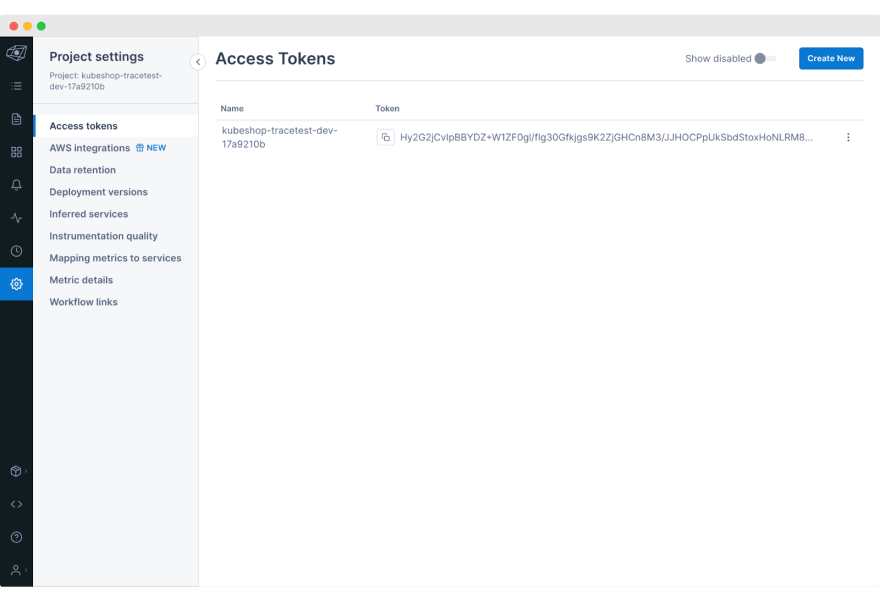The width and height of the screenshot is (880, 601).
Task: Open the user account icon
Action: 16,570
